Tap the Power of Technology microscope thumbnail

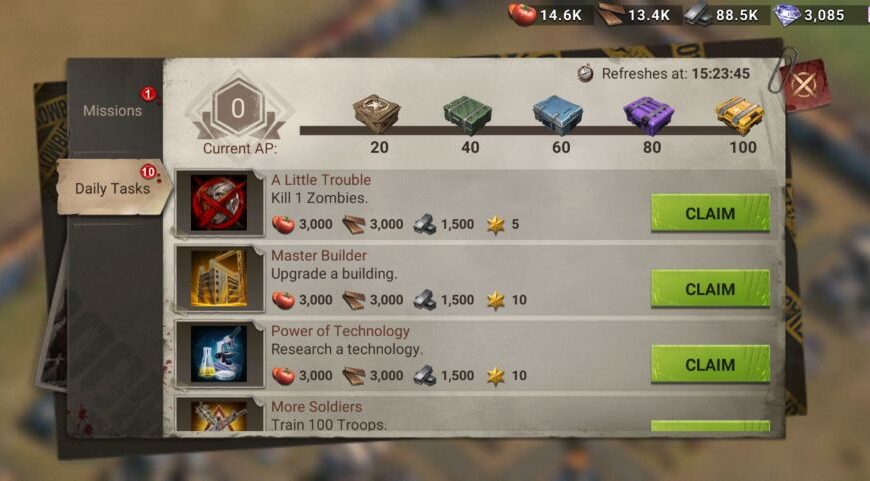[219, 354]
